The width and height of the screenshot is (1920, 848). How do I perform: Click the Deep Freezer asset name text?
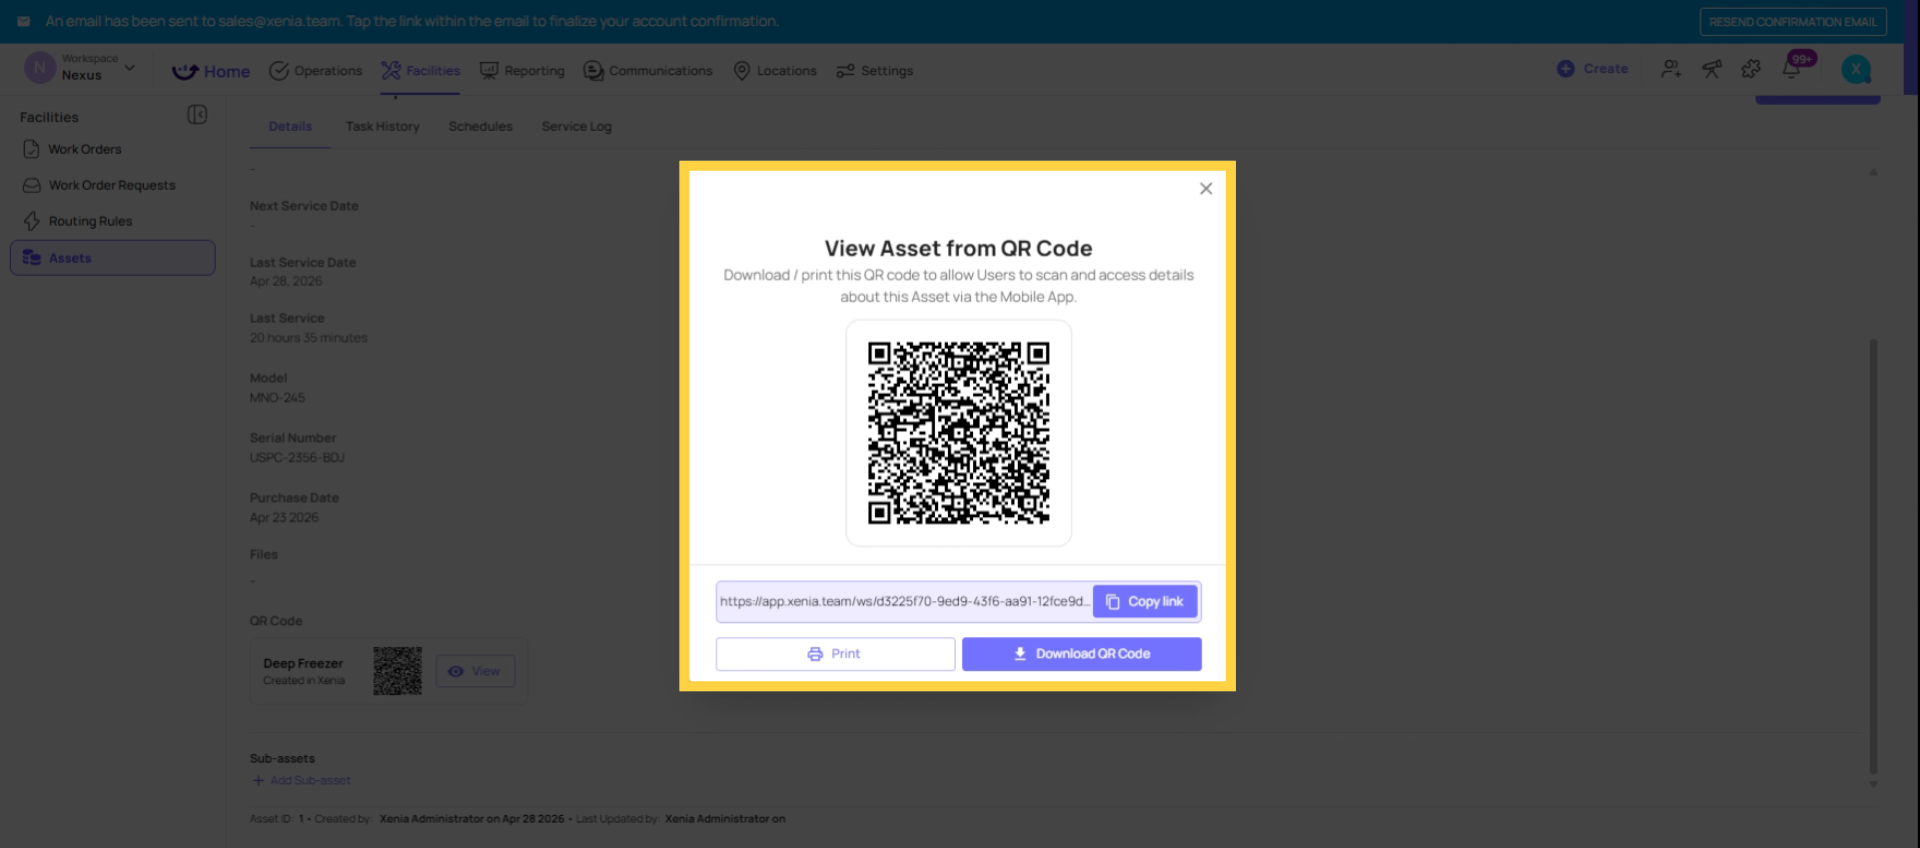pyautogui.click(x=303, y=664)
